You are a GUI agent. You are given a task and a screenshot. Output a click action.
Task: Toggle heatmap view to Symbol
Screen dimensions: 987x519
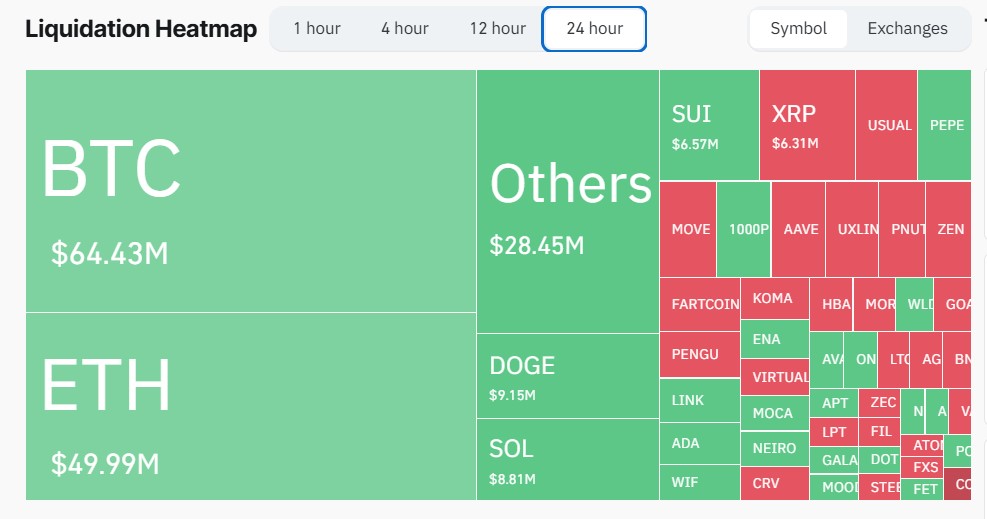[798, 28]
